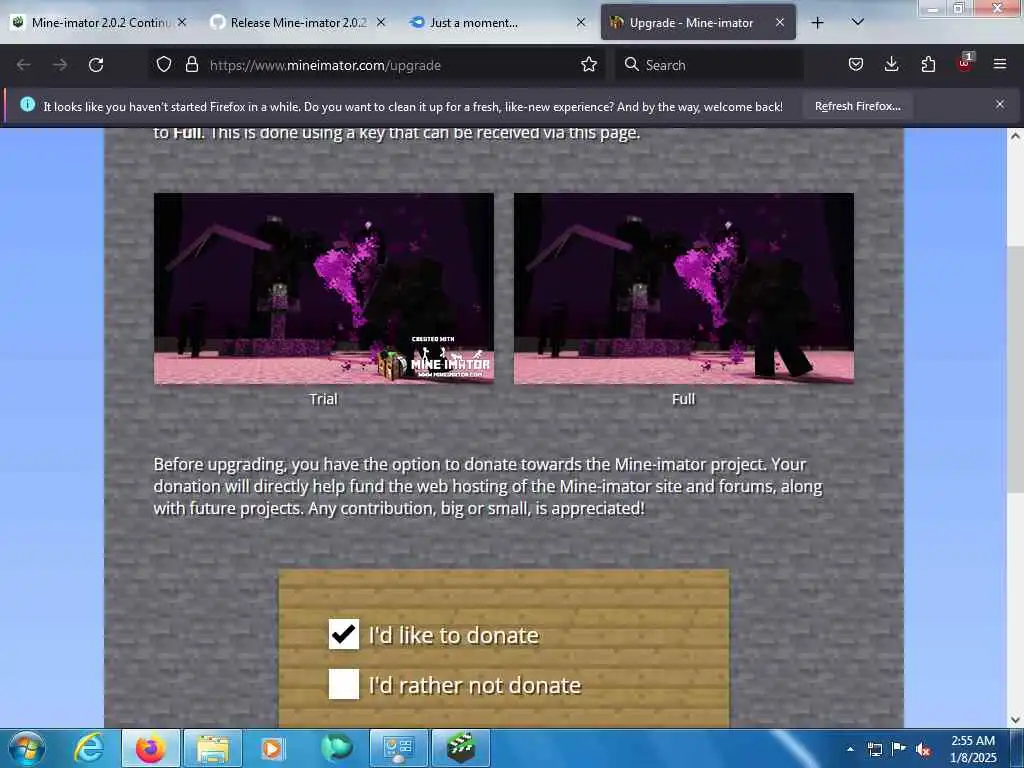The height and width of the screenshot is (768, 1024).
Task: Reload the current page
Action: [x=96, y=65]
